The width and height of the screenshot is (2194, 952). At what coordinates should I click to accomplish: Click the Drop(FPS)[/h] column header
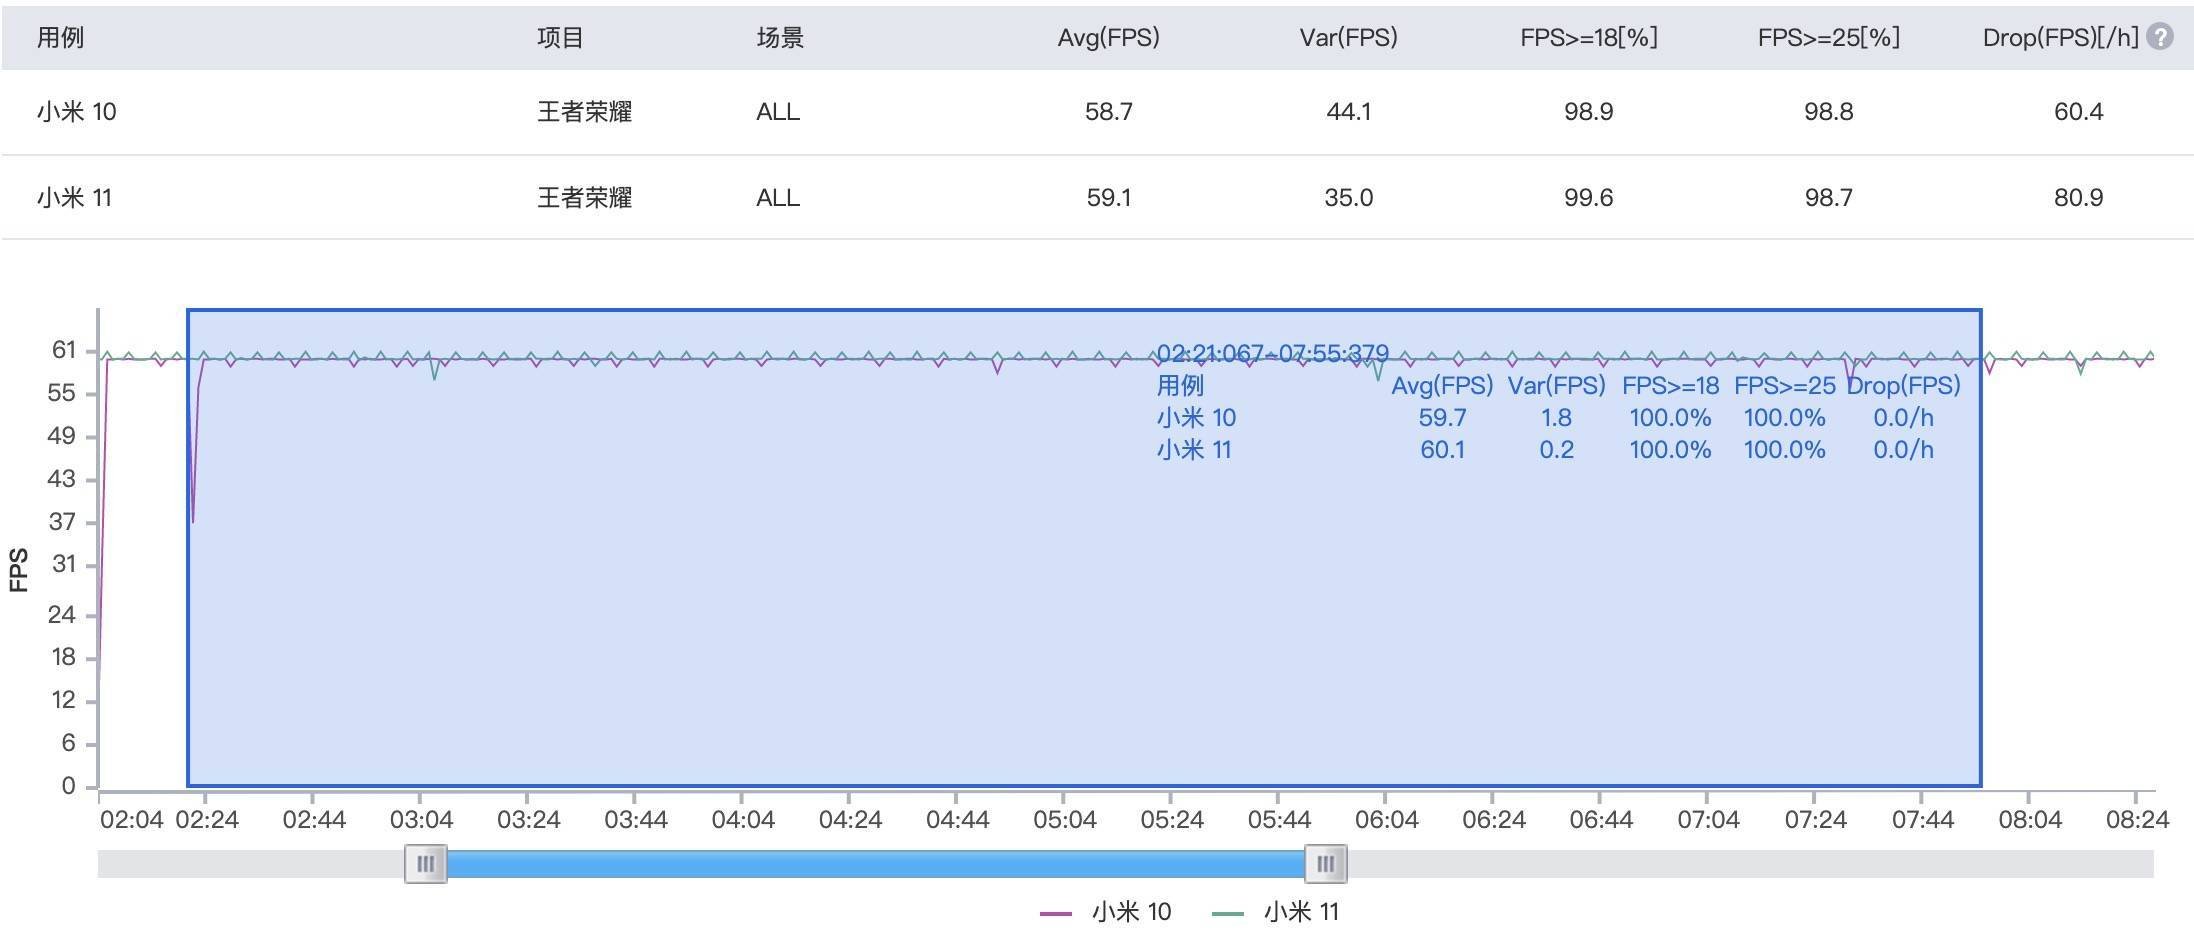(x=2060, y=37)
